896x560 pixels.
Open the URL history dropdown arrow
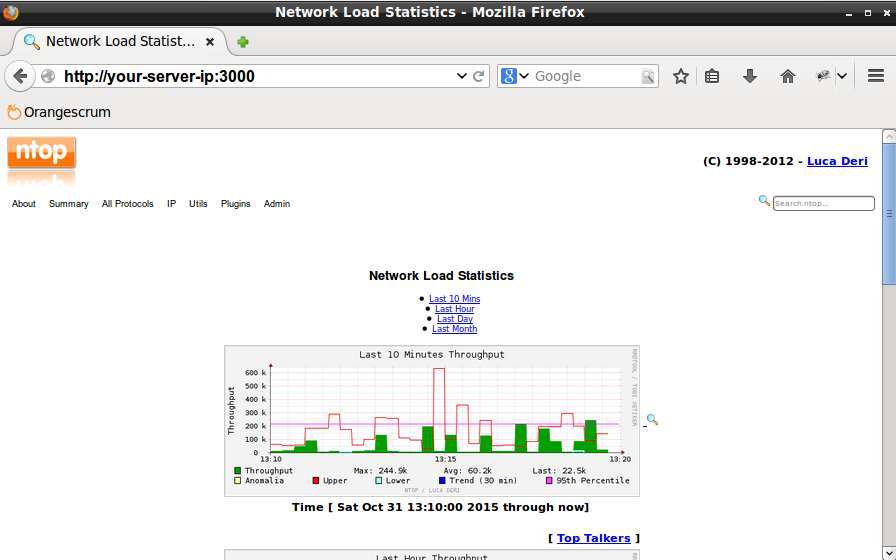pos(461,76)
